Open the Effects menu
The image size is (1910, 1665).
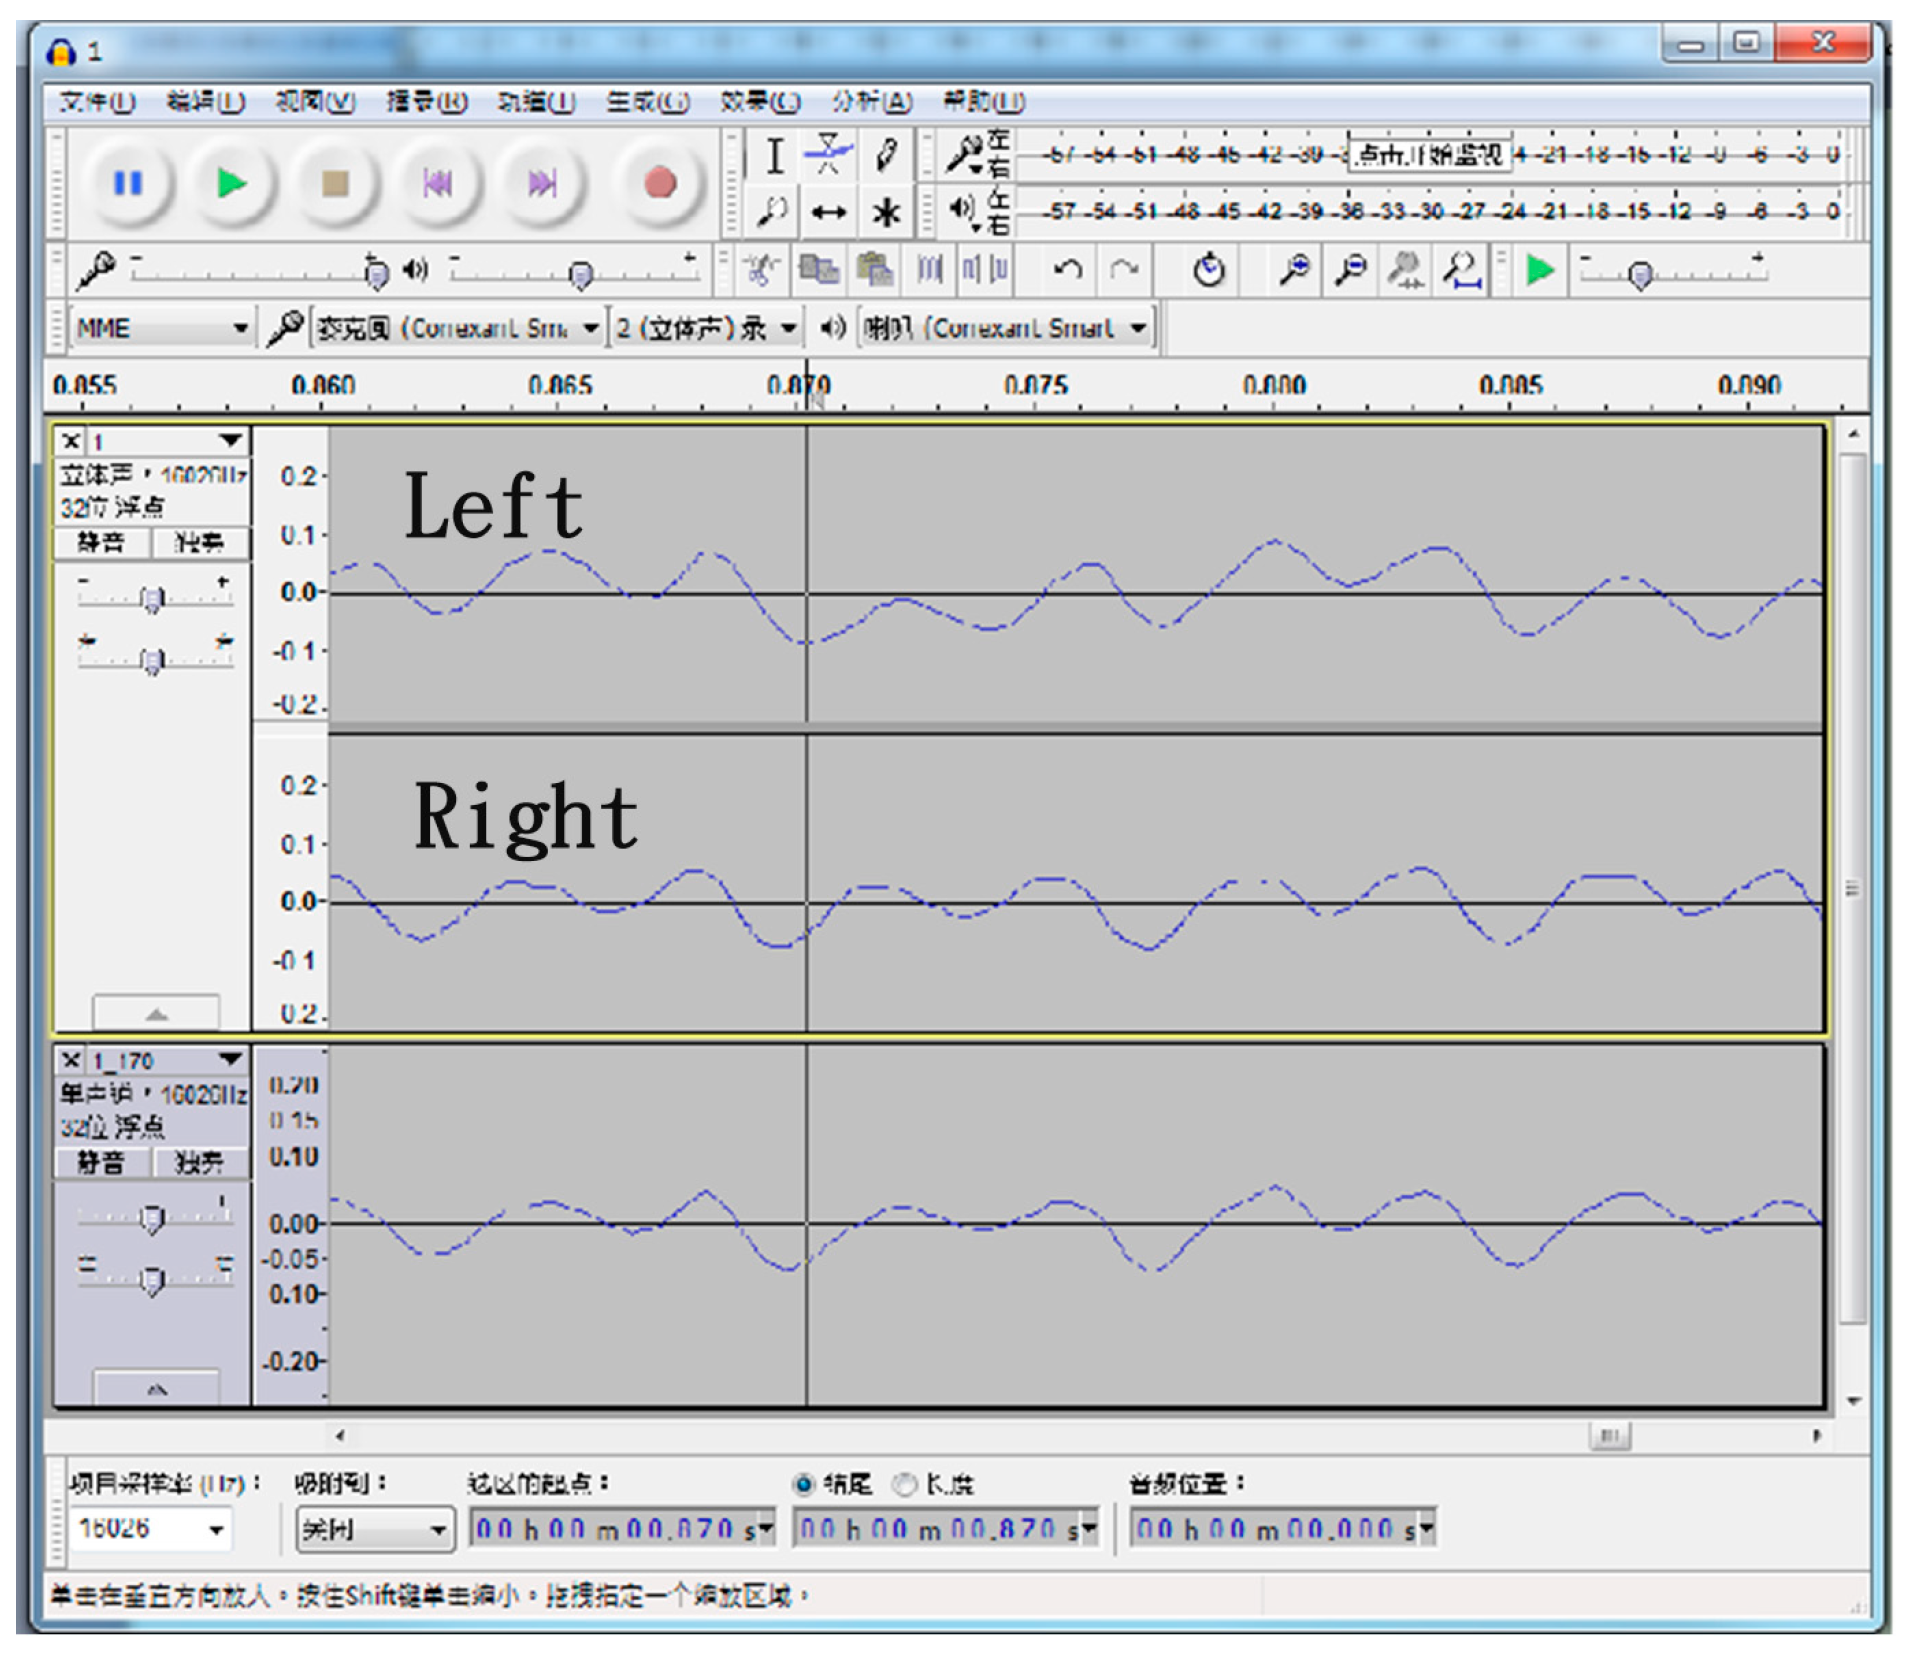click(x=760, y=101)
